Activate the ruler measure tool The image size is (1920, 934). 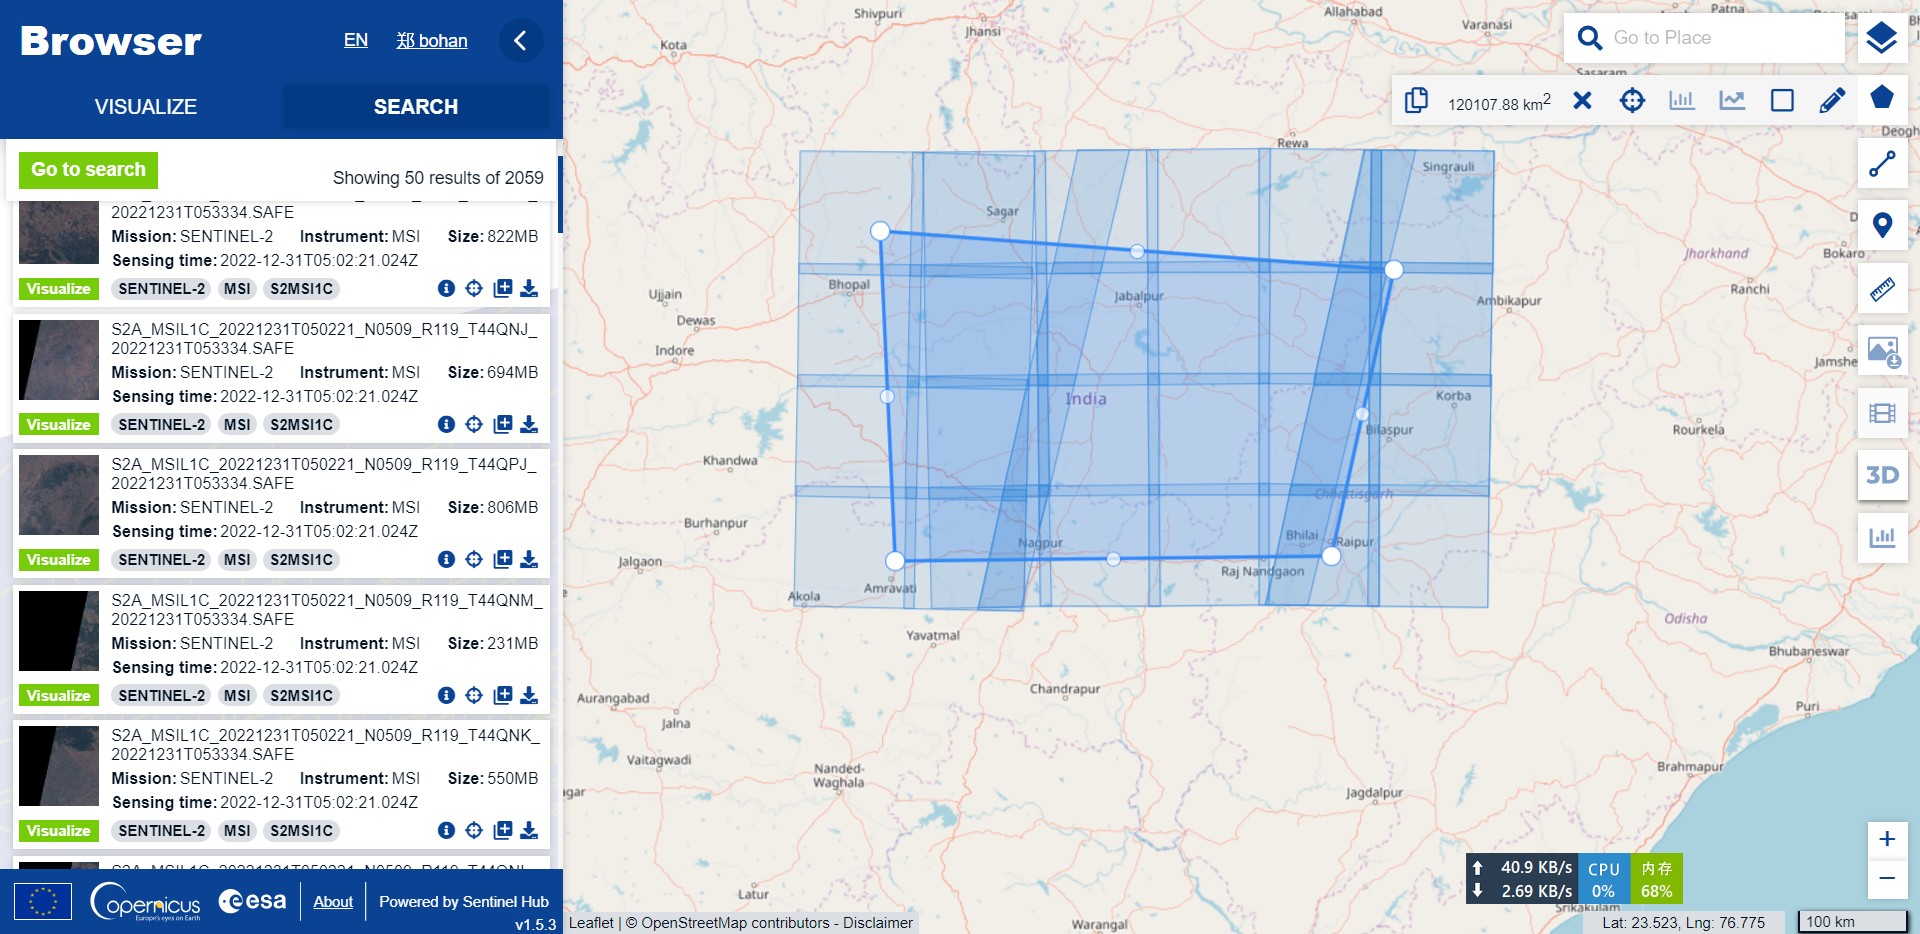[1882, 289]
